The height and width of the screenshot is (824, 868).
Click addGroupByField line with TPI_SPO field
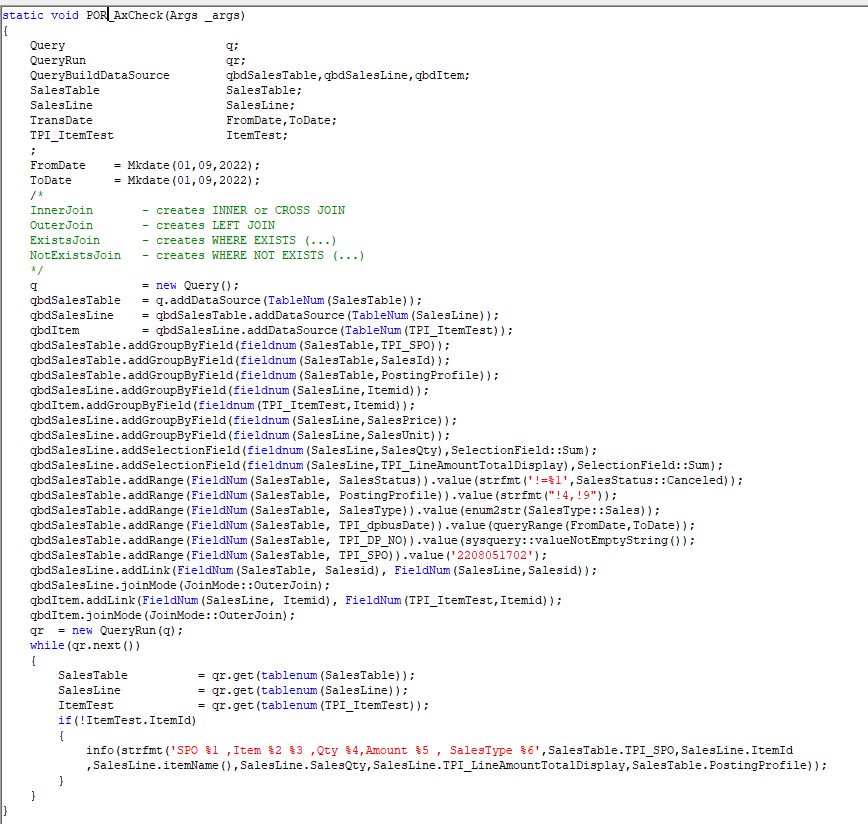coord(240,345)
